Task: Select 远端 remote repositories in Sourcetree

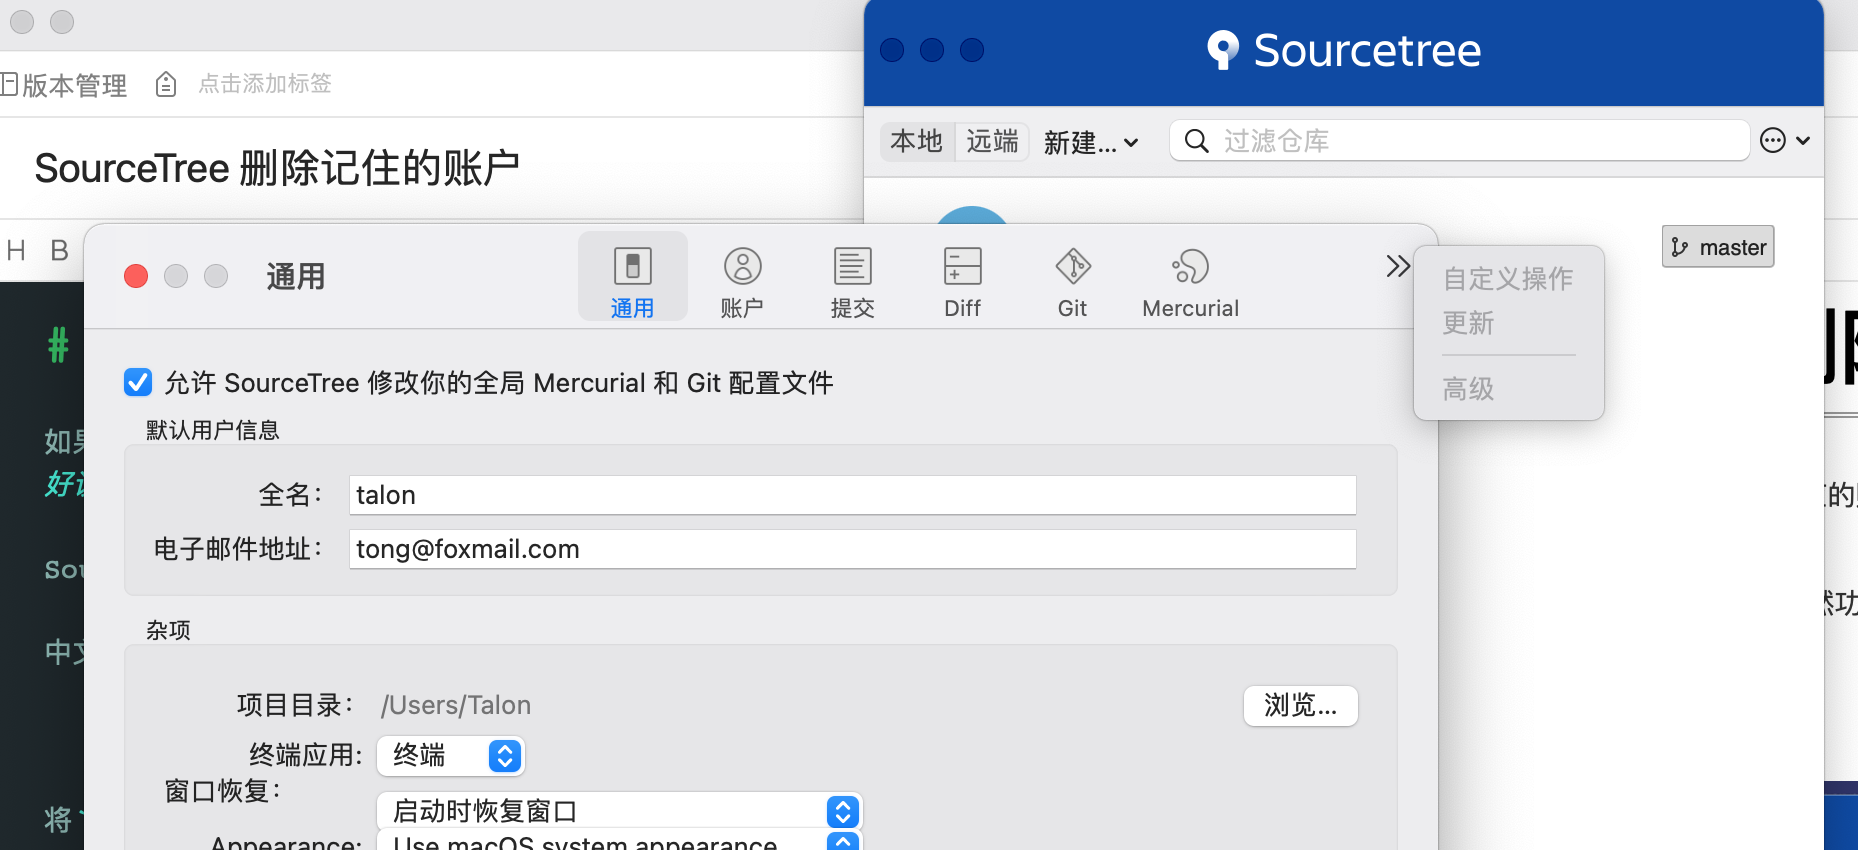Action: point(992,141)
